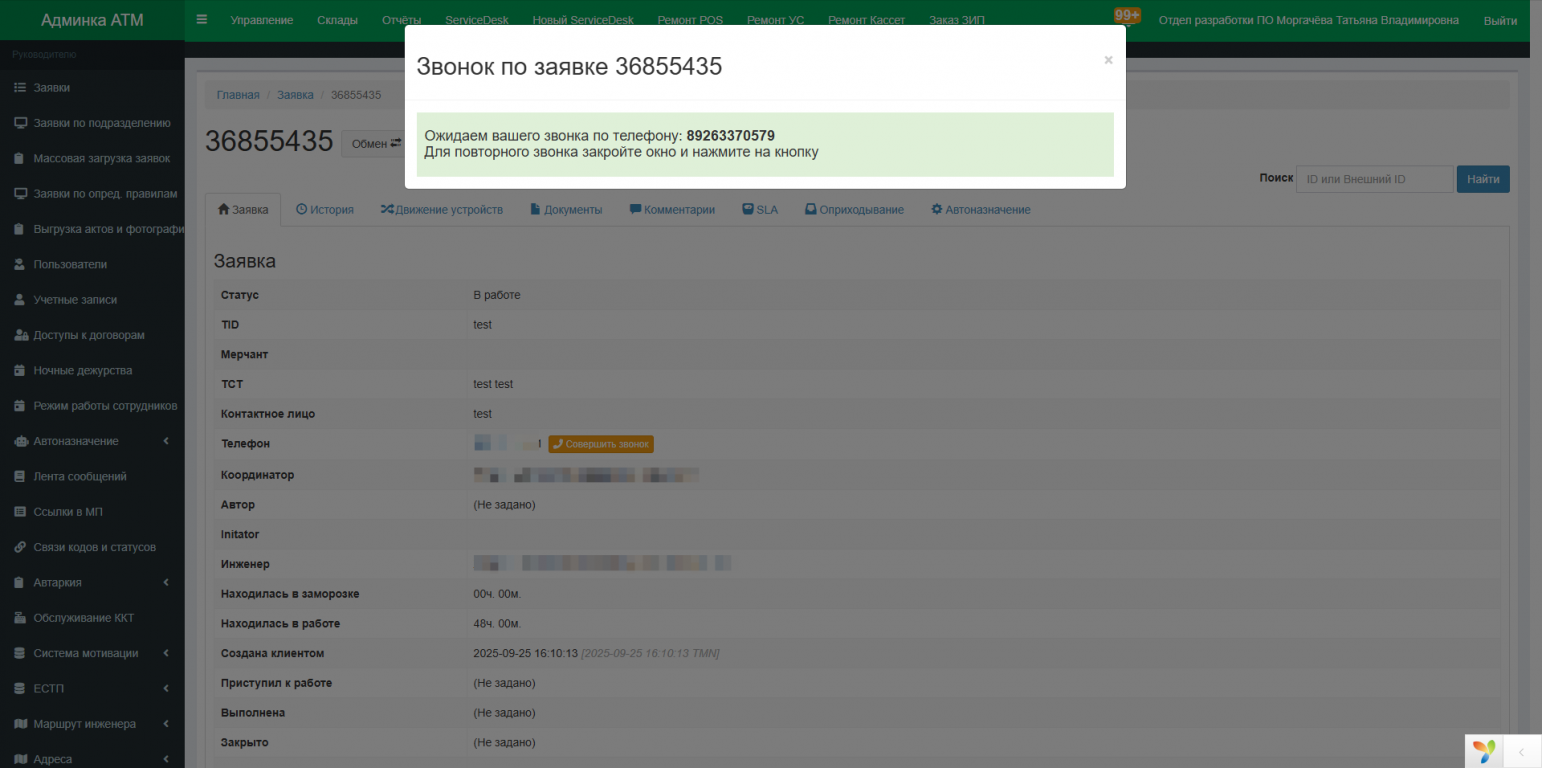Open the Склады top menu
The width and height of the screenshot is (1542, 768).
pos(337,20)
